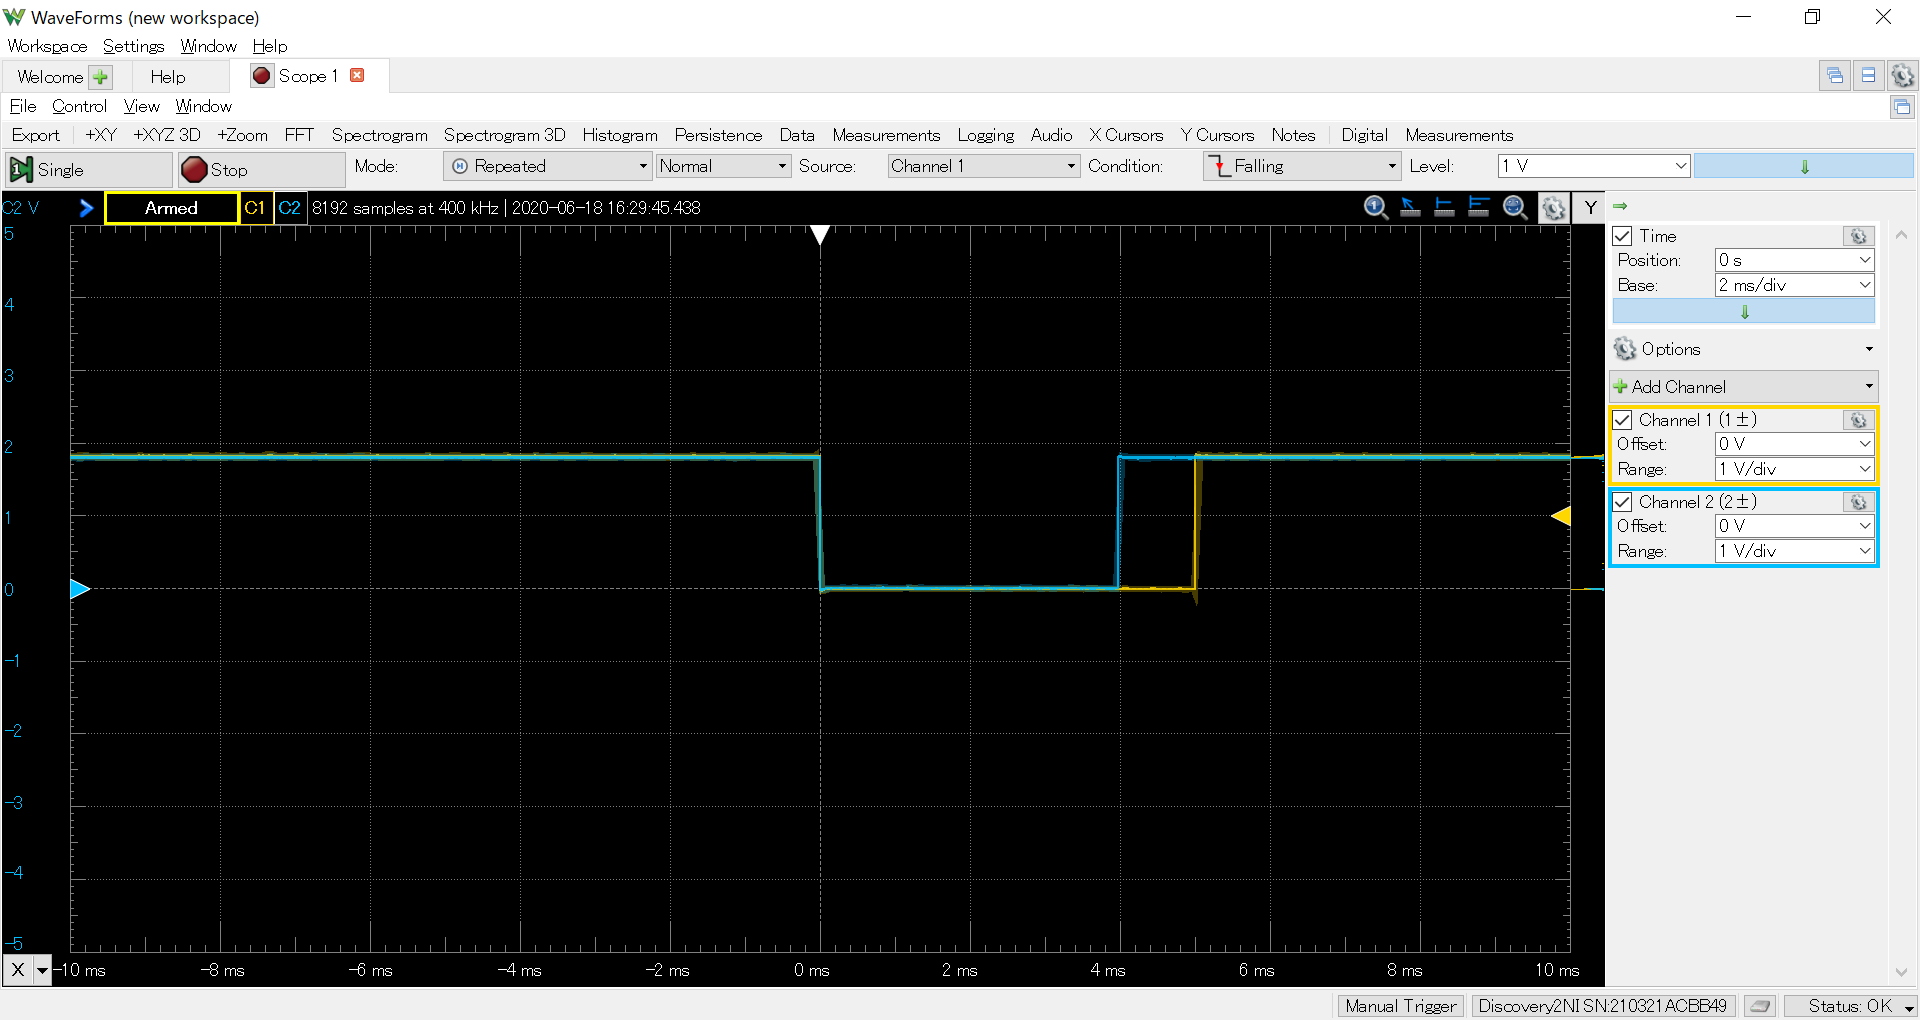Open the X axis dropdown arrow
Screen dimensions: 1920x1020
42,970
